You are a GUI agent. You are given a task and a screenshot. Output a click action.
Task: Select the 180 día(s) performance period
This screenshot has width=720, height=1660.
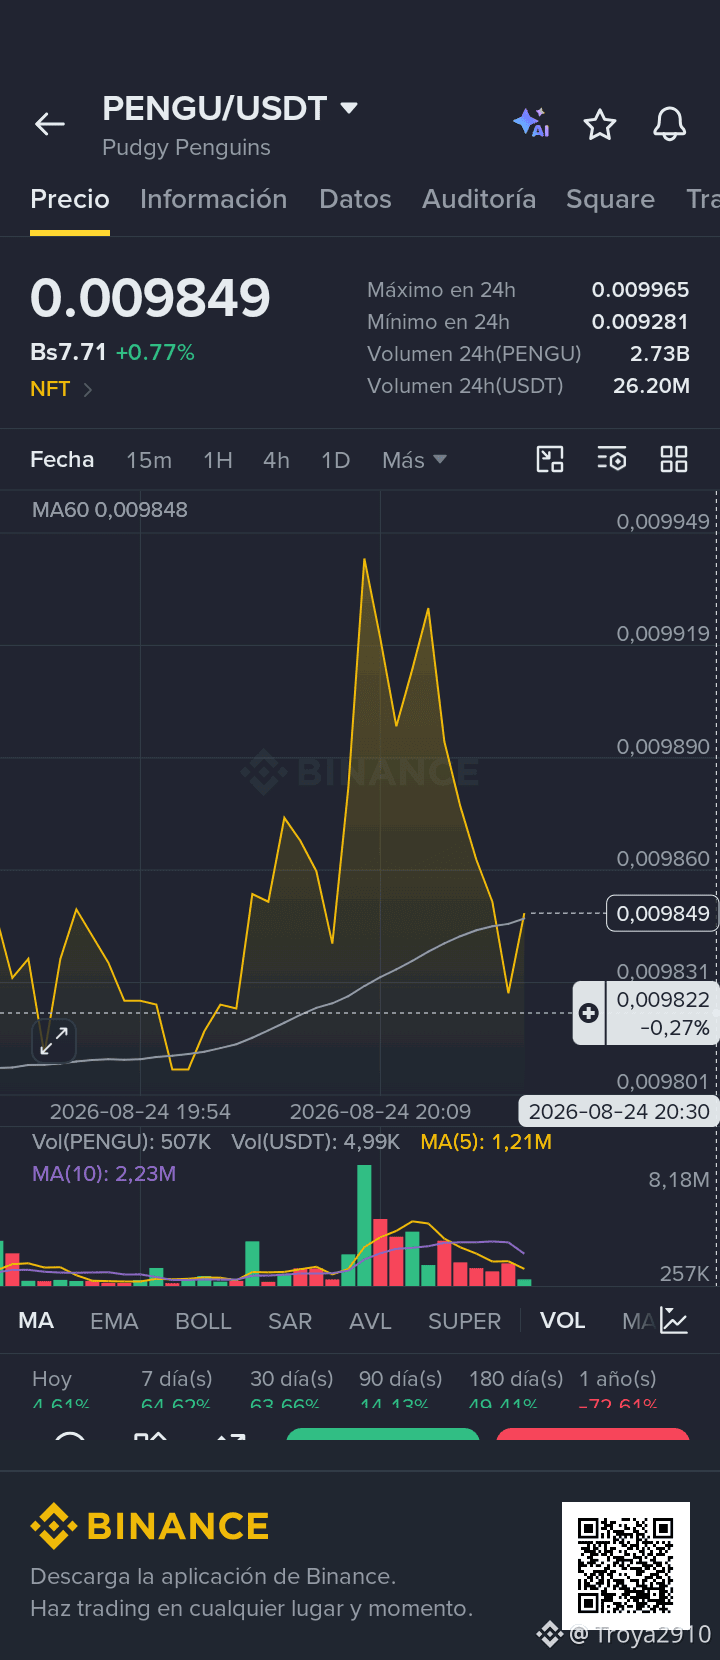[516, 1389]
